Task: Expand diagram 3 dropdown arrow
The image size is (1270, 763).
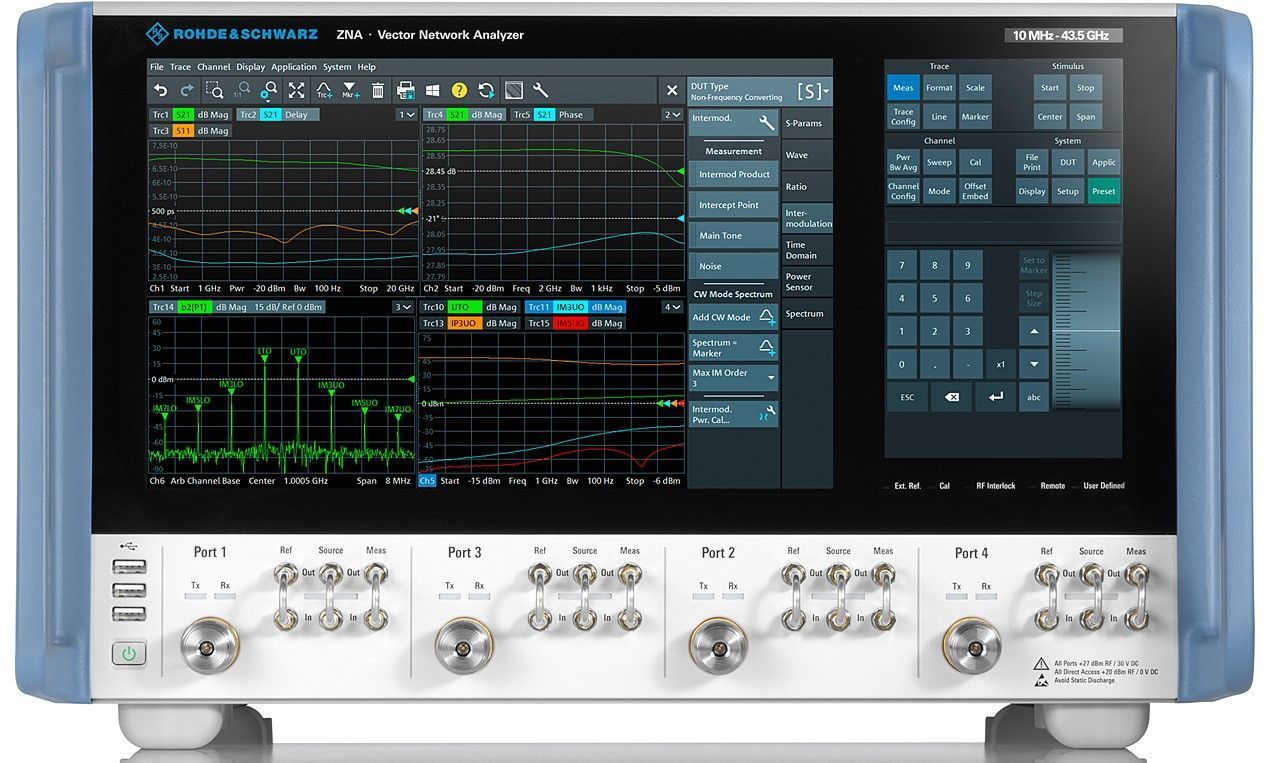Action: coord(402,307)
